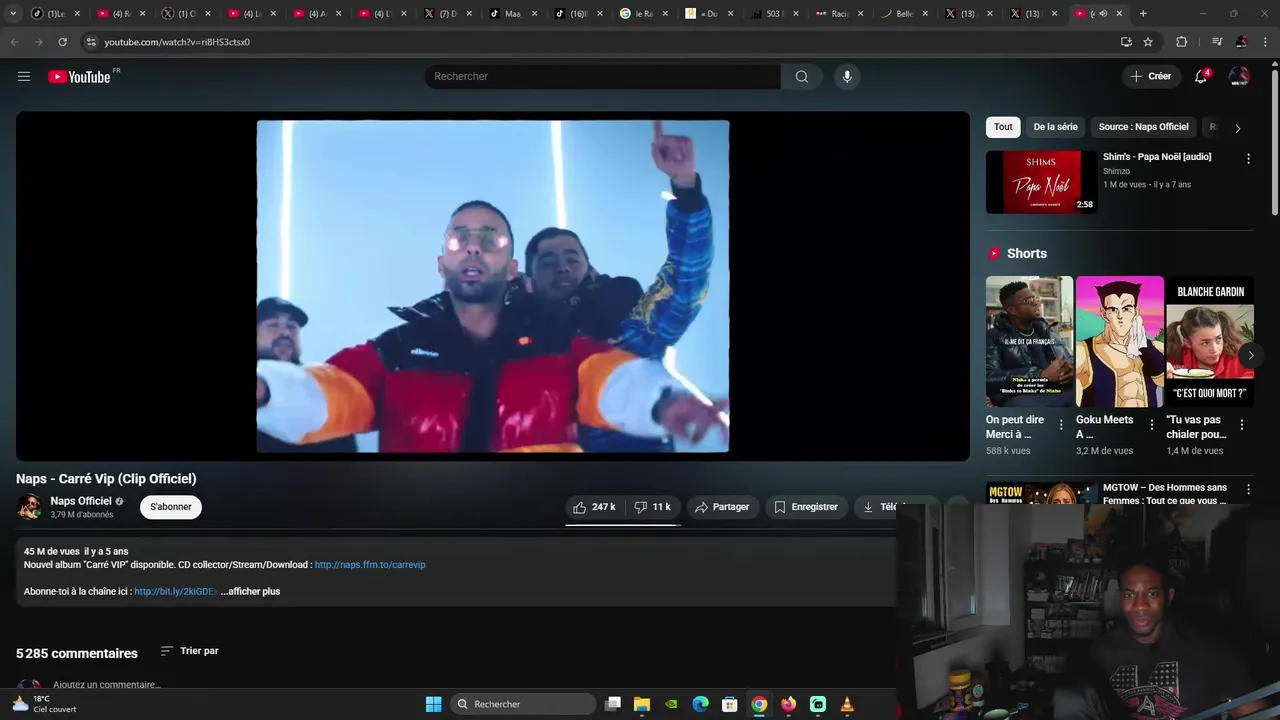
Task: Go back in browser history
Action: click(14, 42)
